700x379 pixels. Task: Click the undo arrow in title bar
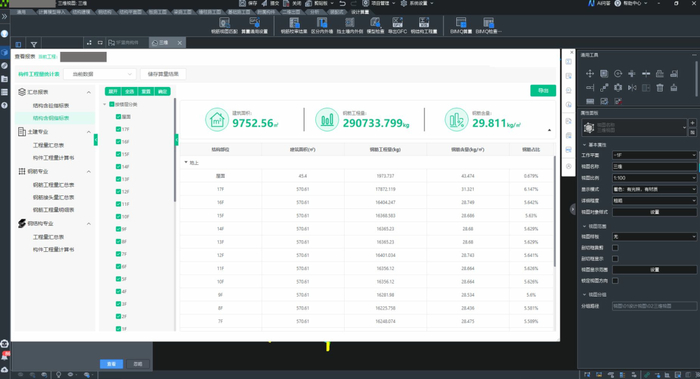coord(342,3)
